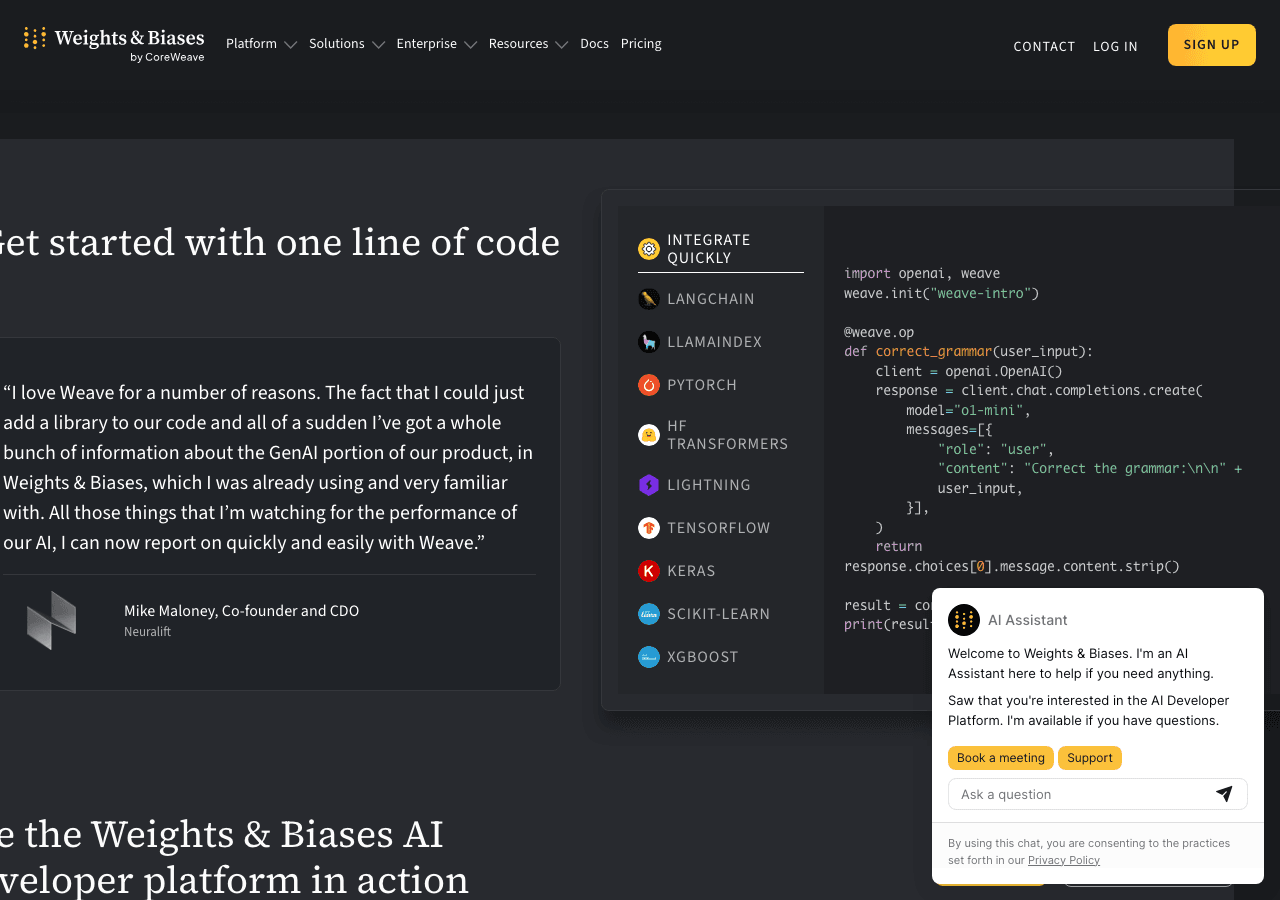Click the Support chat button

(1090, 758)
